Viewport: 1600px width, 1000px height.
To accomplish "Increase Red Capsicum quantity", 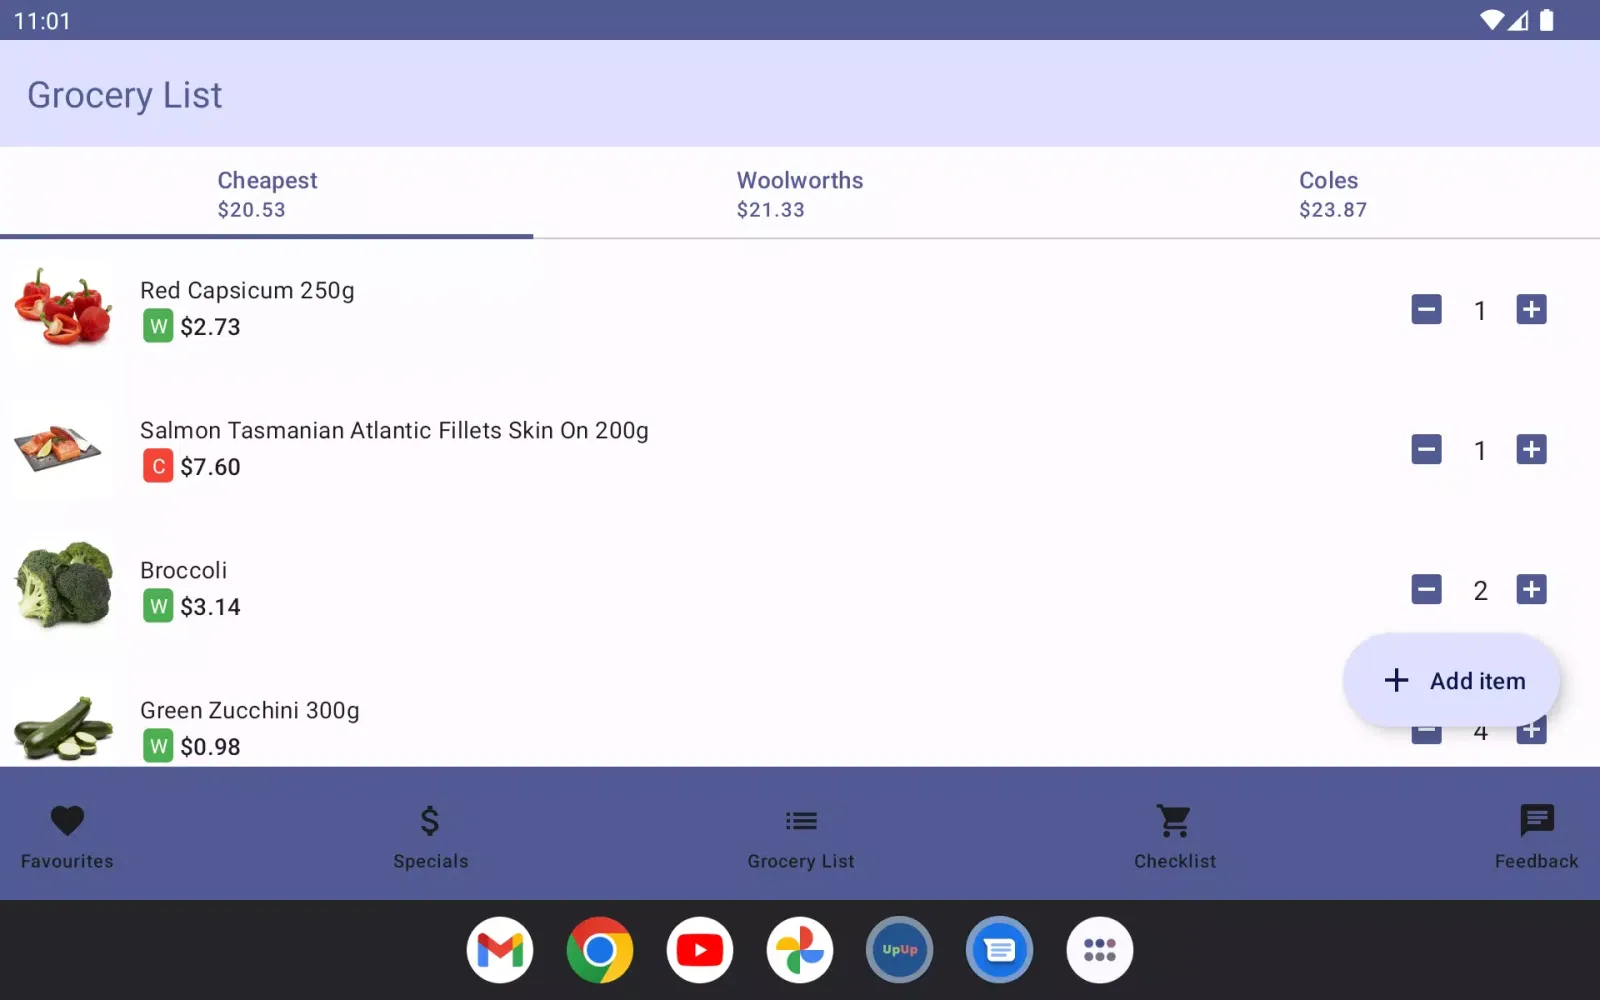I will click(x=1531, y=310).
